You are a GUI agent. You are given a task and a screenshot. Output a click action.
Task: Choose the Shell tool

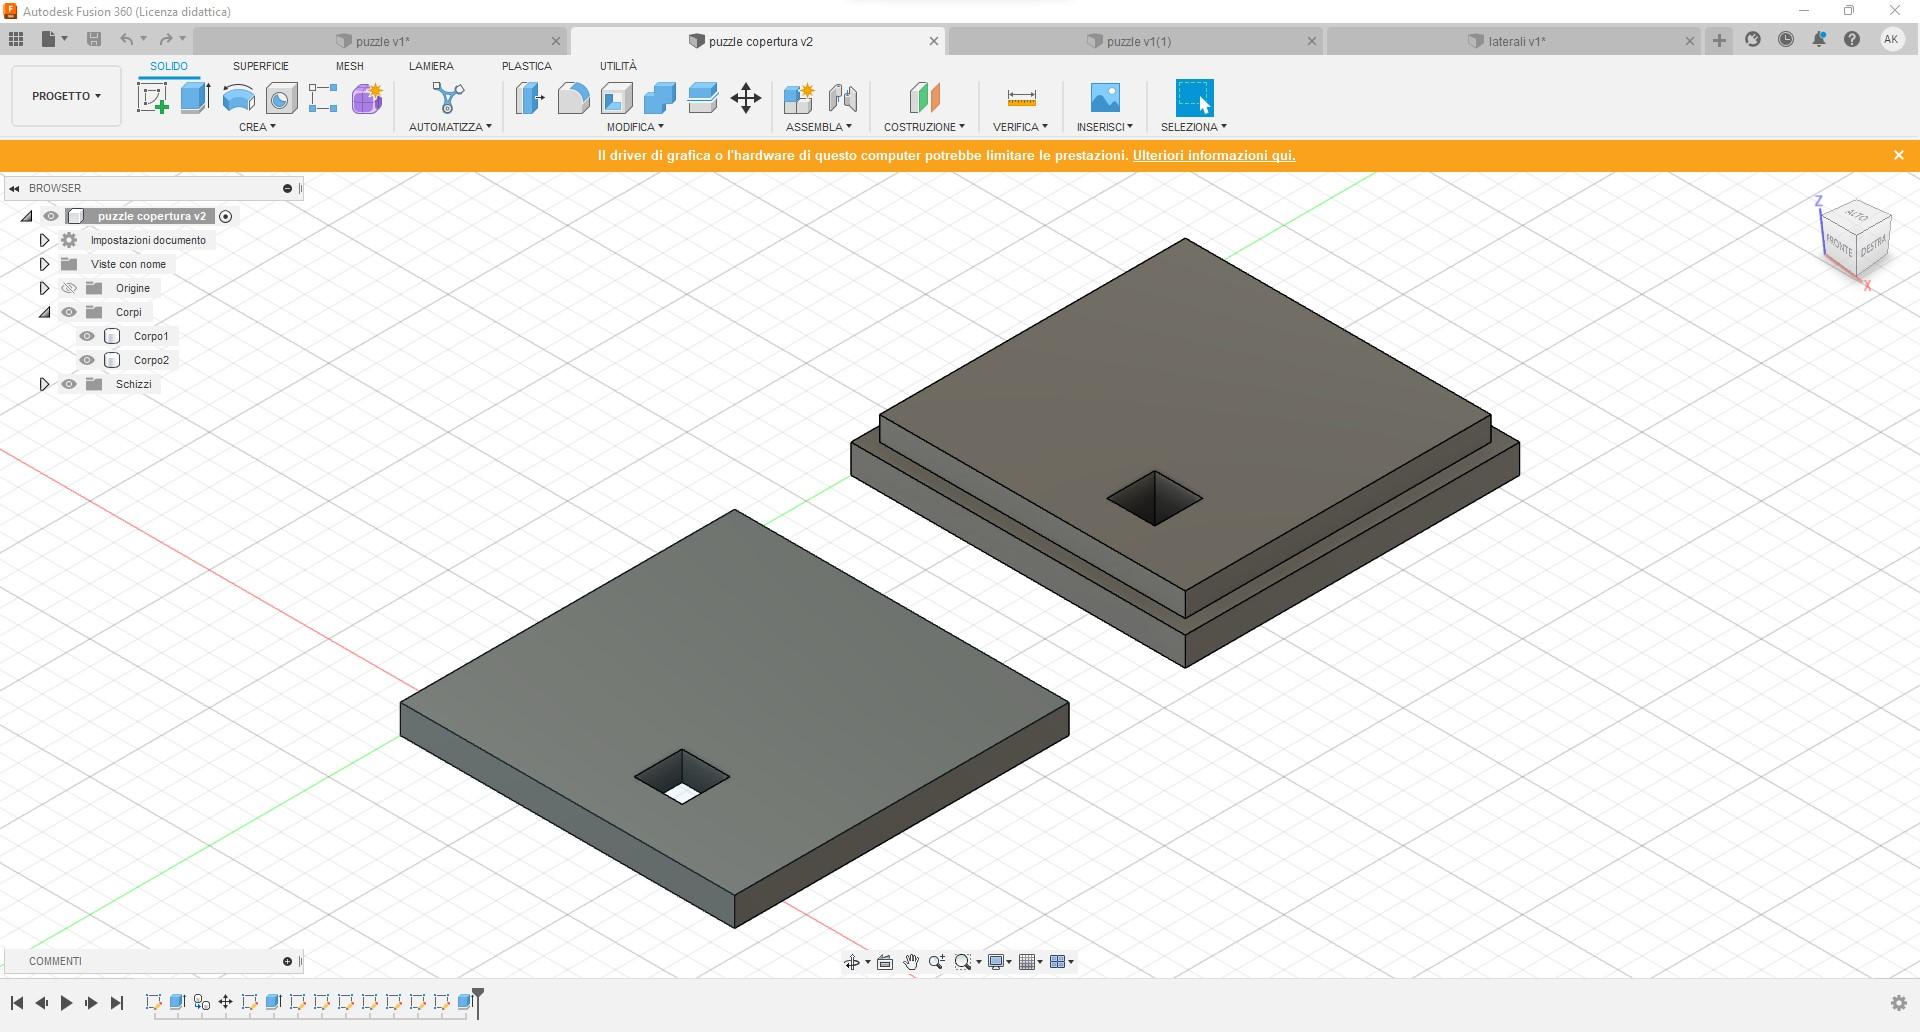pyautogui.click(x=617, y=98)
